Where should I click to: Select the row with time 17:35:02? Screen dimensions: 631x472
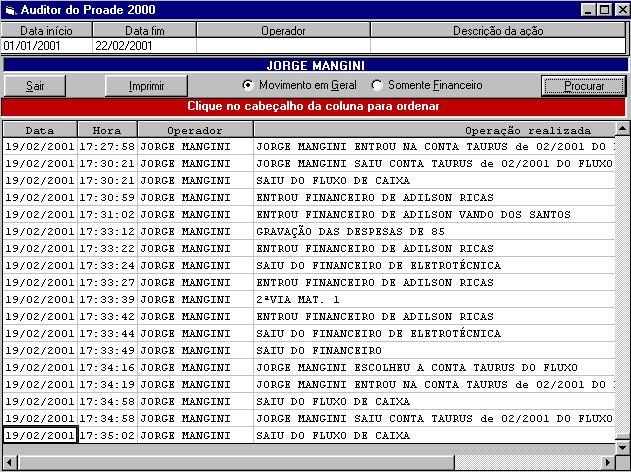click(x=106, y=436)
